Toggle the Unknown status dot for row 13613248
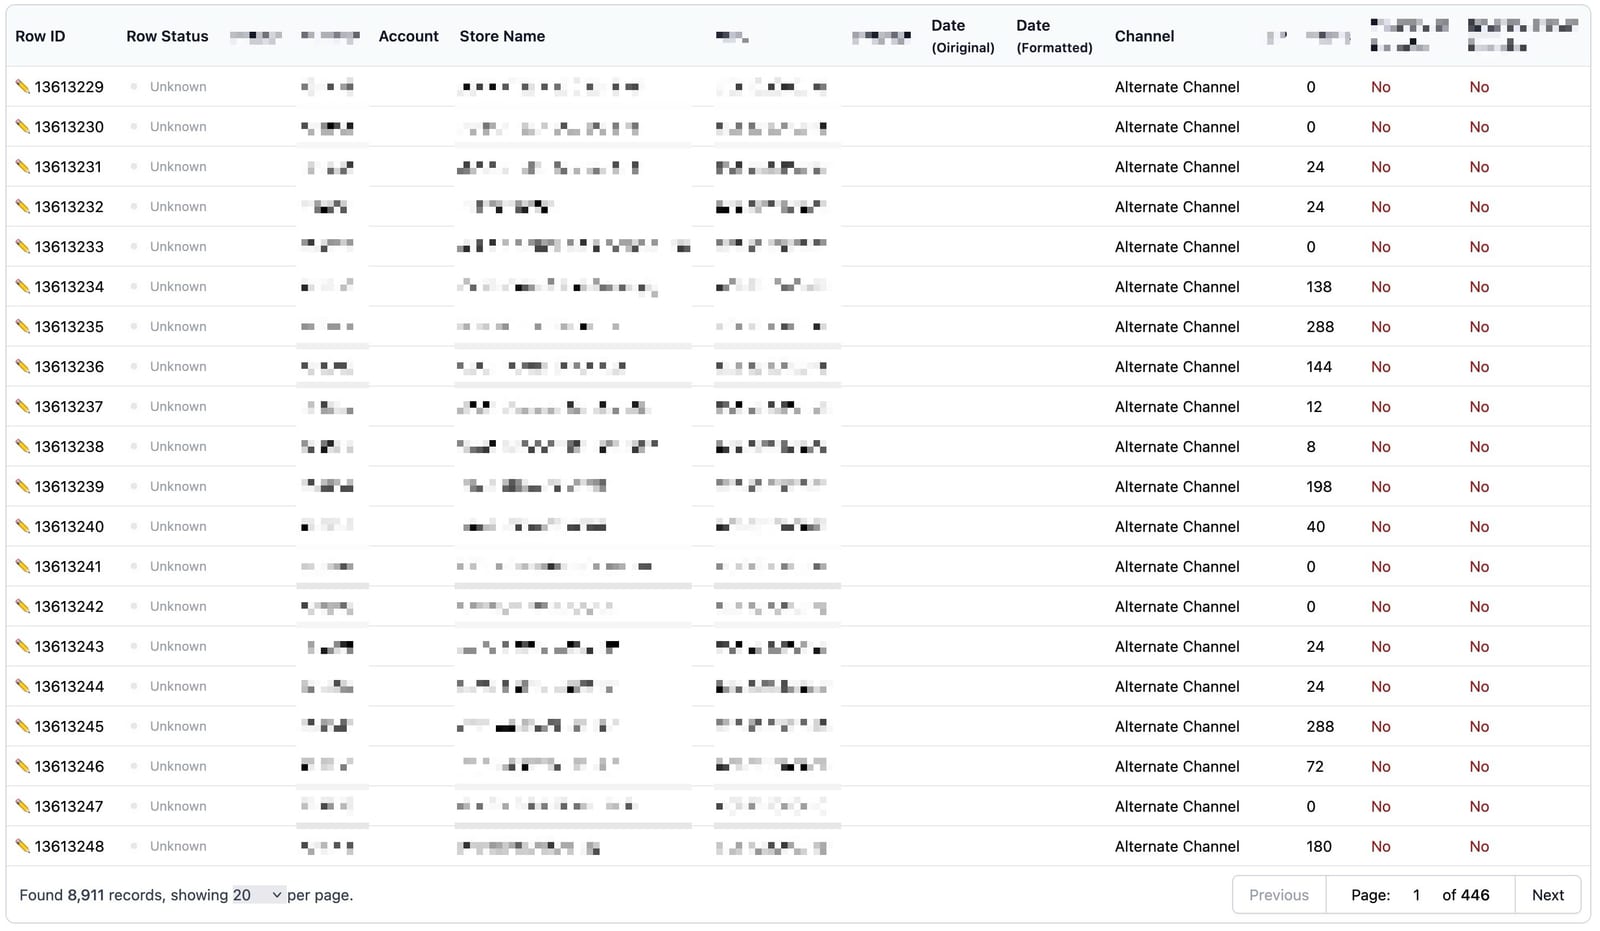1600x931 pixels. (133, 847)
